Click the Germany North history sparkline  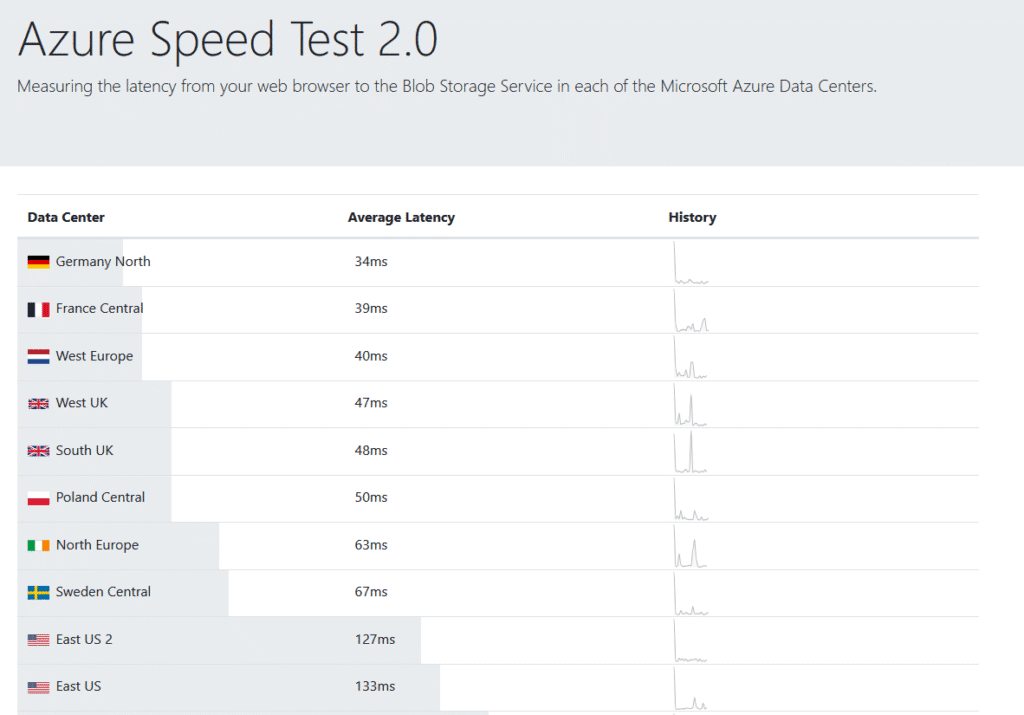(x=691, y=262)
